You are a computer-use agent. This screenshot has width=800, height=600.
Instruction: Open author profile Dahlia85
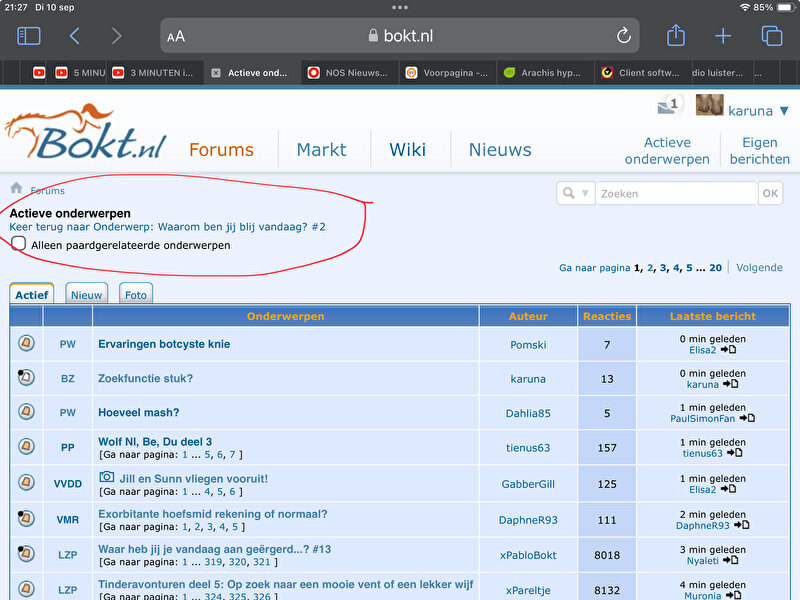coord(528,413)
